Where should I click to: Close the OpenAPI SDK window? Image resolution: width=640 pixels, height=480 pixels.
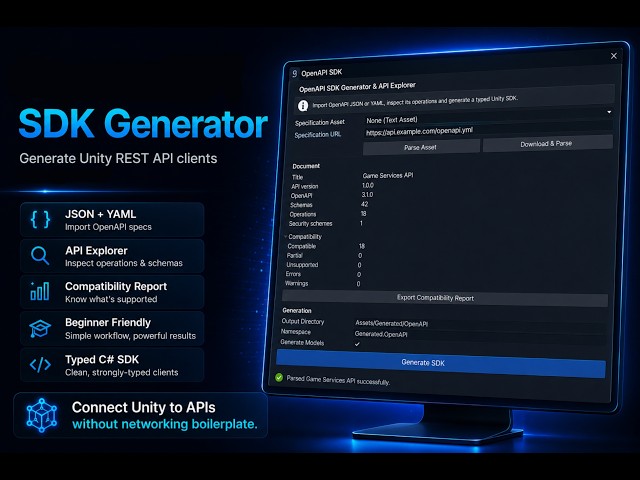[x=613, y=56]
